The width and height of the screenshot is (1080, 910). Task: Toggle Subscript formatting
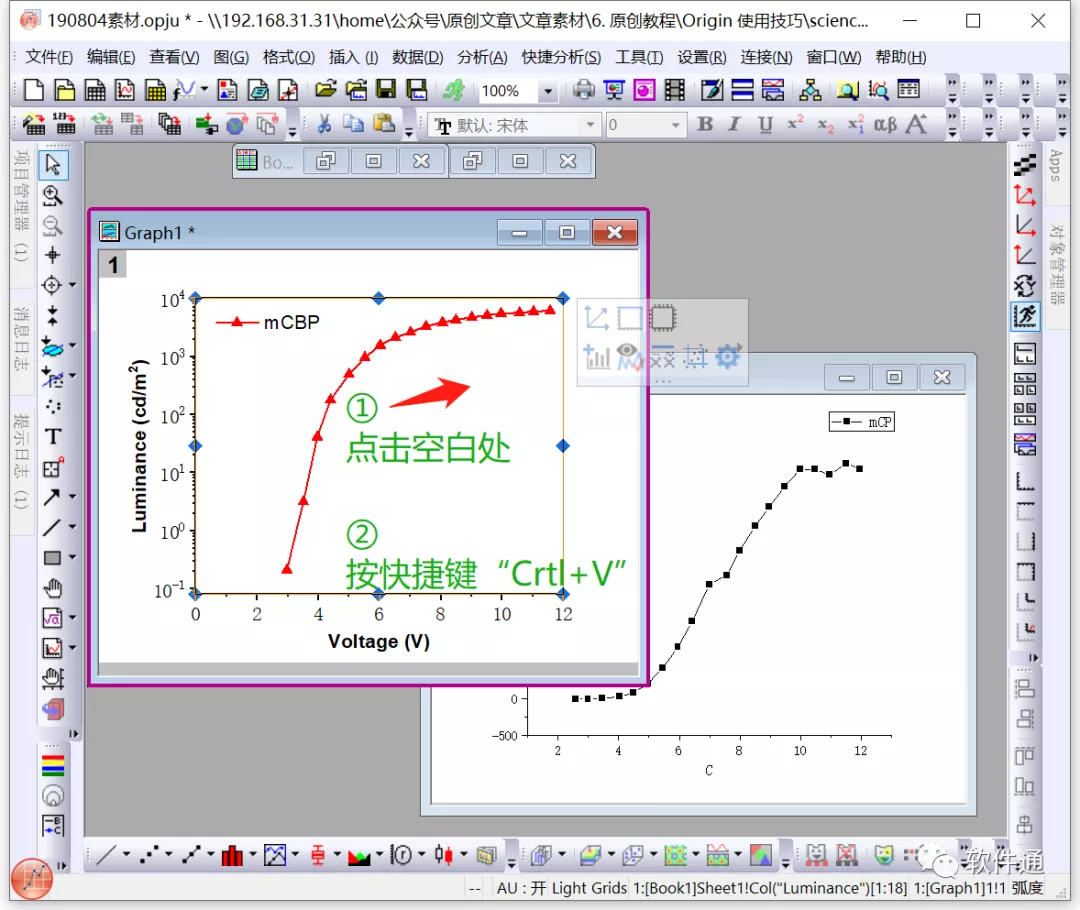(825, 125)
